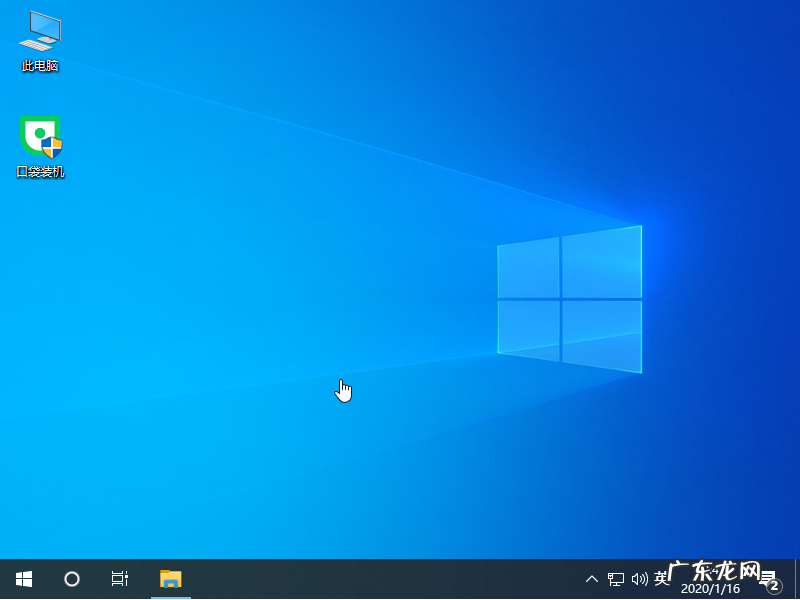Open Task View on the taskbar
The width and height of the screenshot is (800, 600).
119,579
